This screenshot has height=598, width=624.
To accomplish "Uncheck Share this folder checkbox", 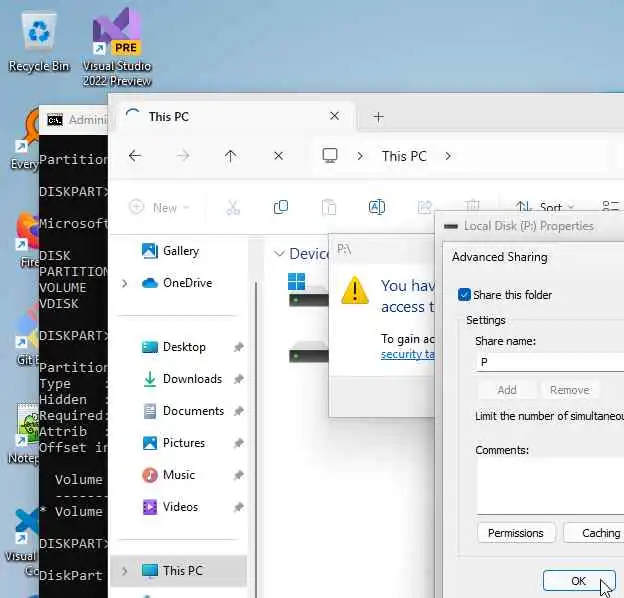I will point(464,295).
